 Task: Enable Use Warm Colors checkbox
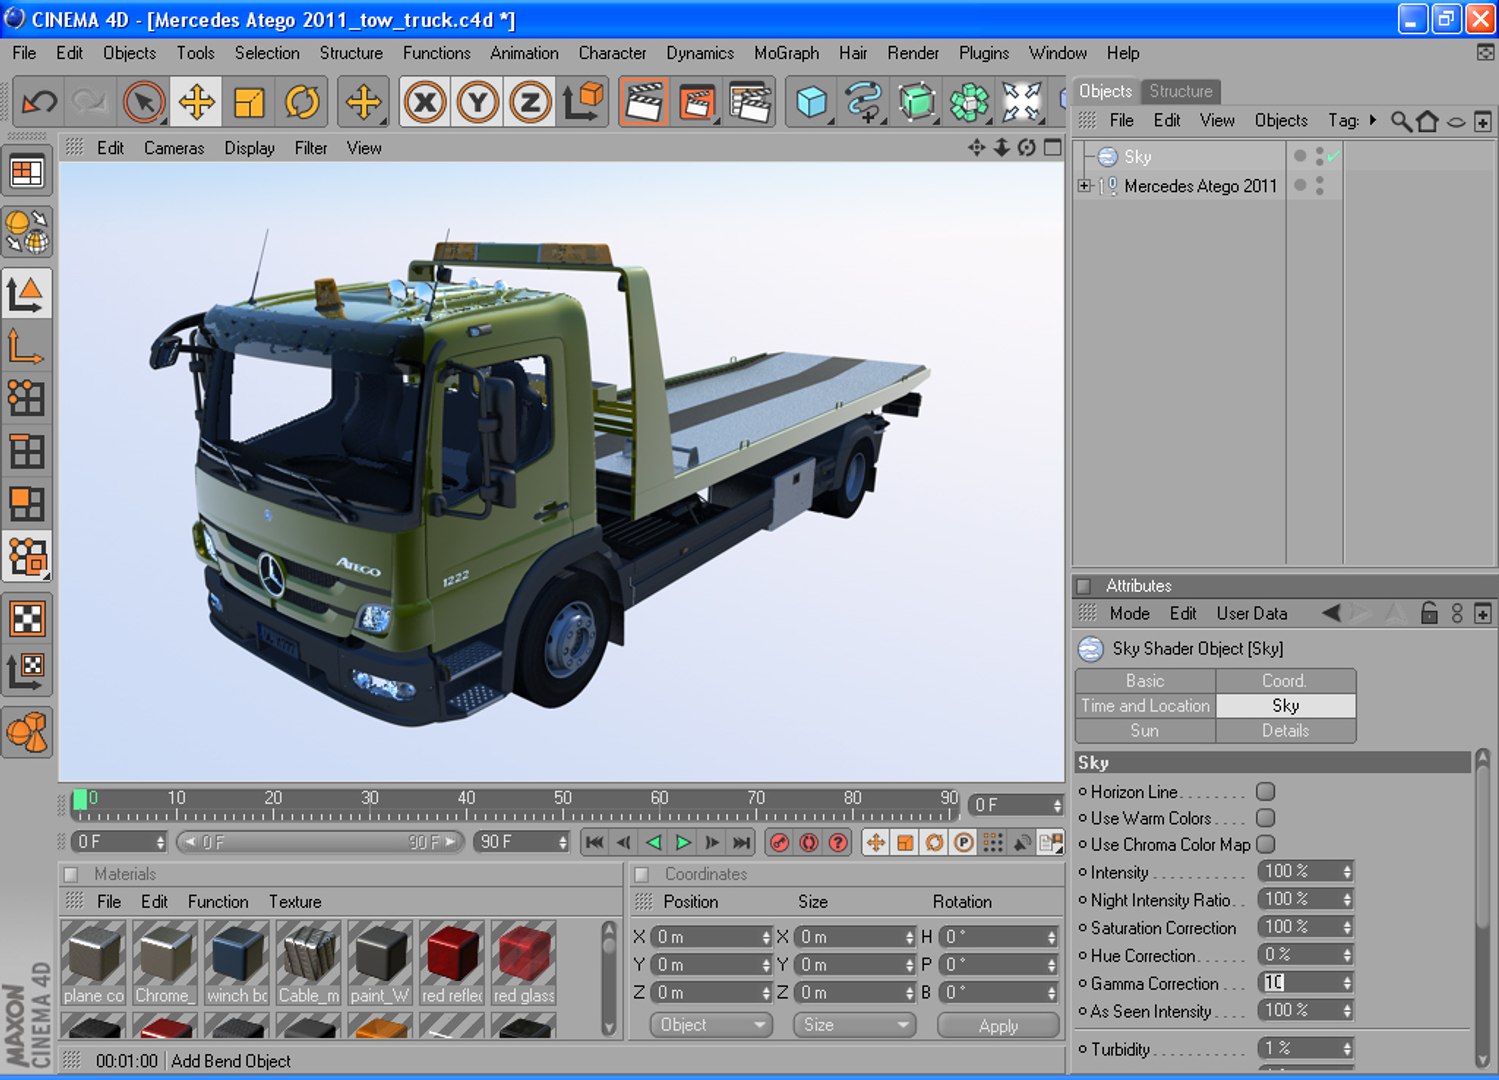(1265, 818)
